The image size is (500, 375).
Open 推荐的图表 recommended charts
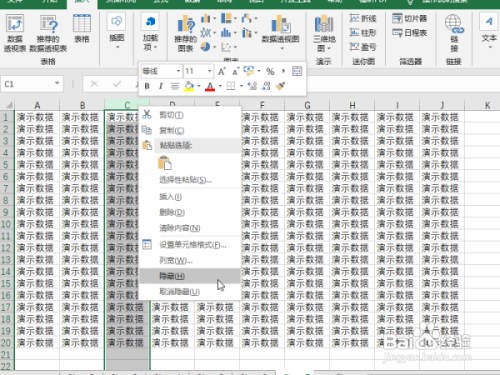point(185,33)
